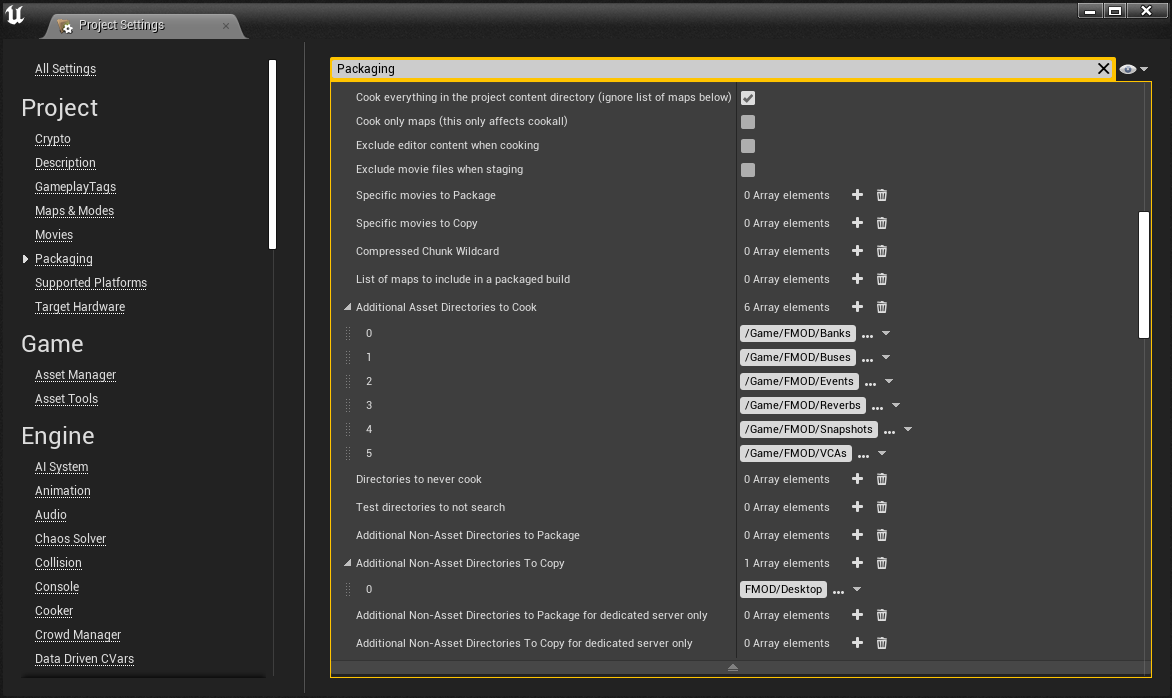Viewport: 1172px width, 698px height.
Task: Open the Audio engine settings section
Action: coord(50,515)
